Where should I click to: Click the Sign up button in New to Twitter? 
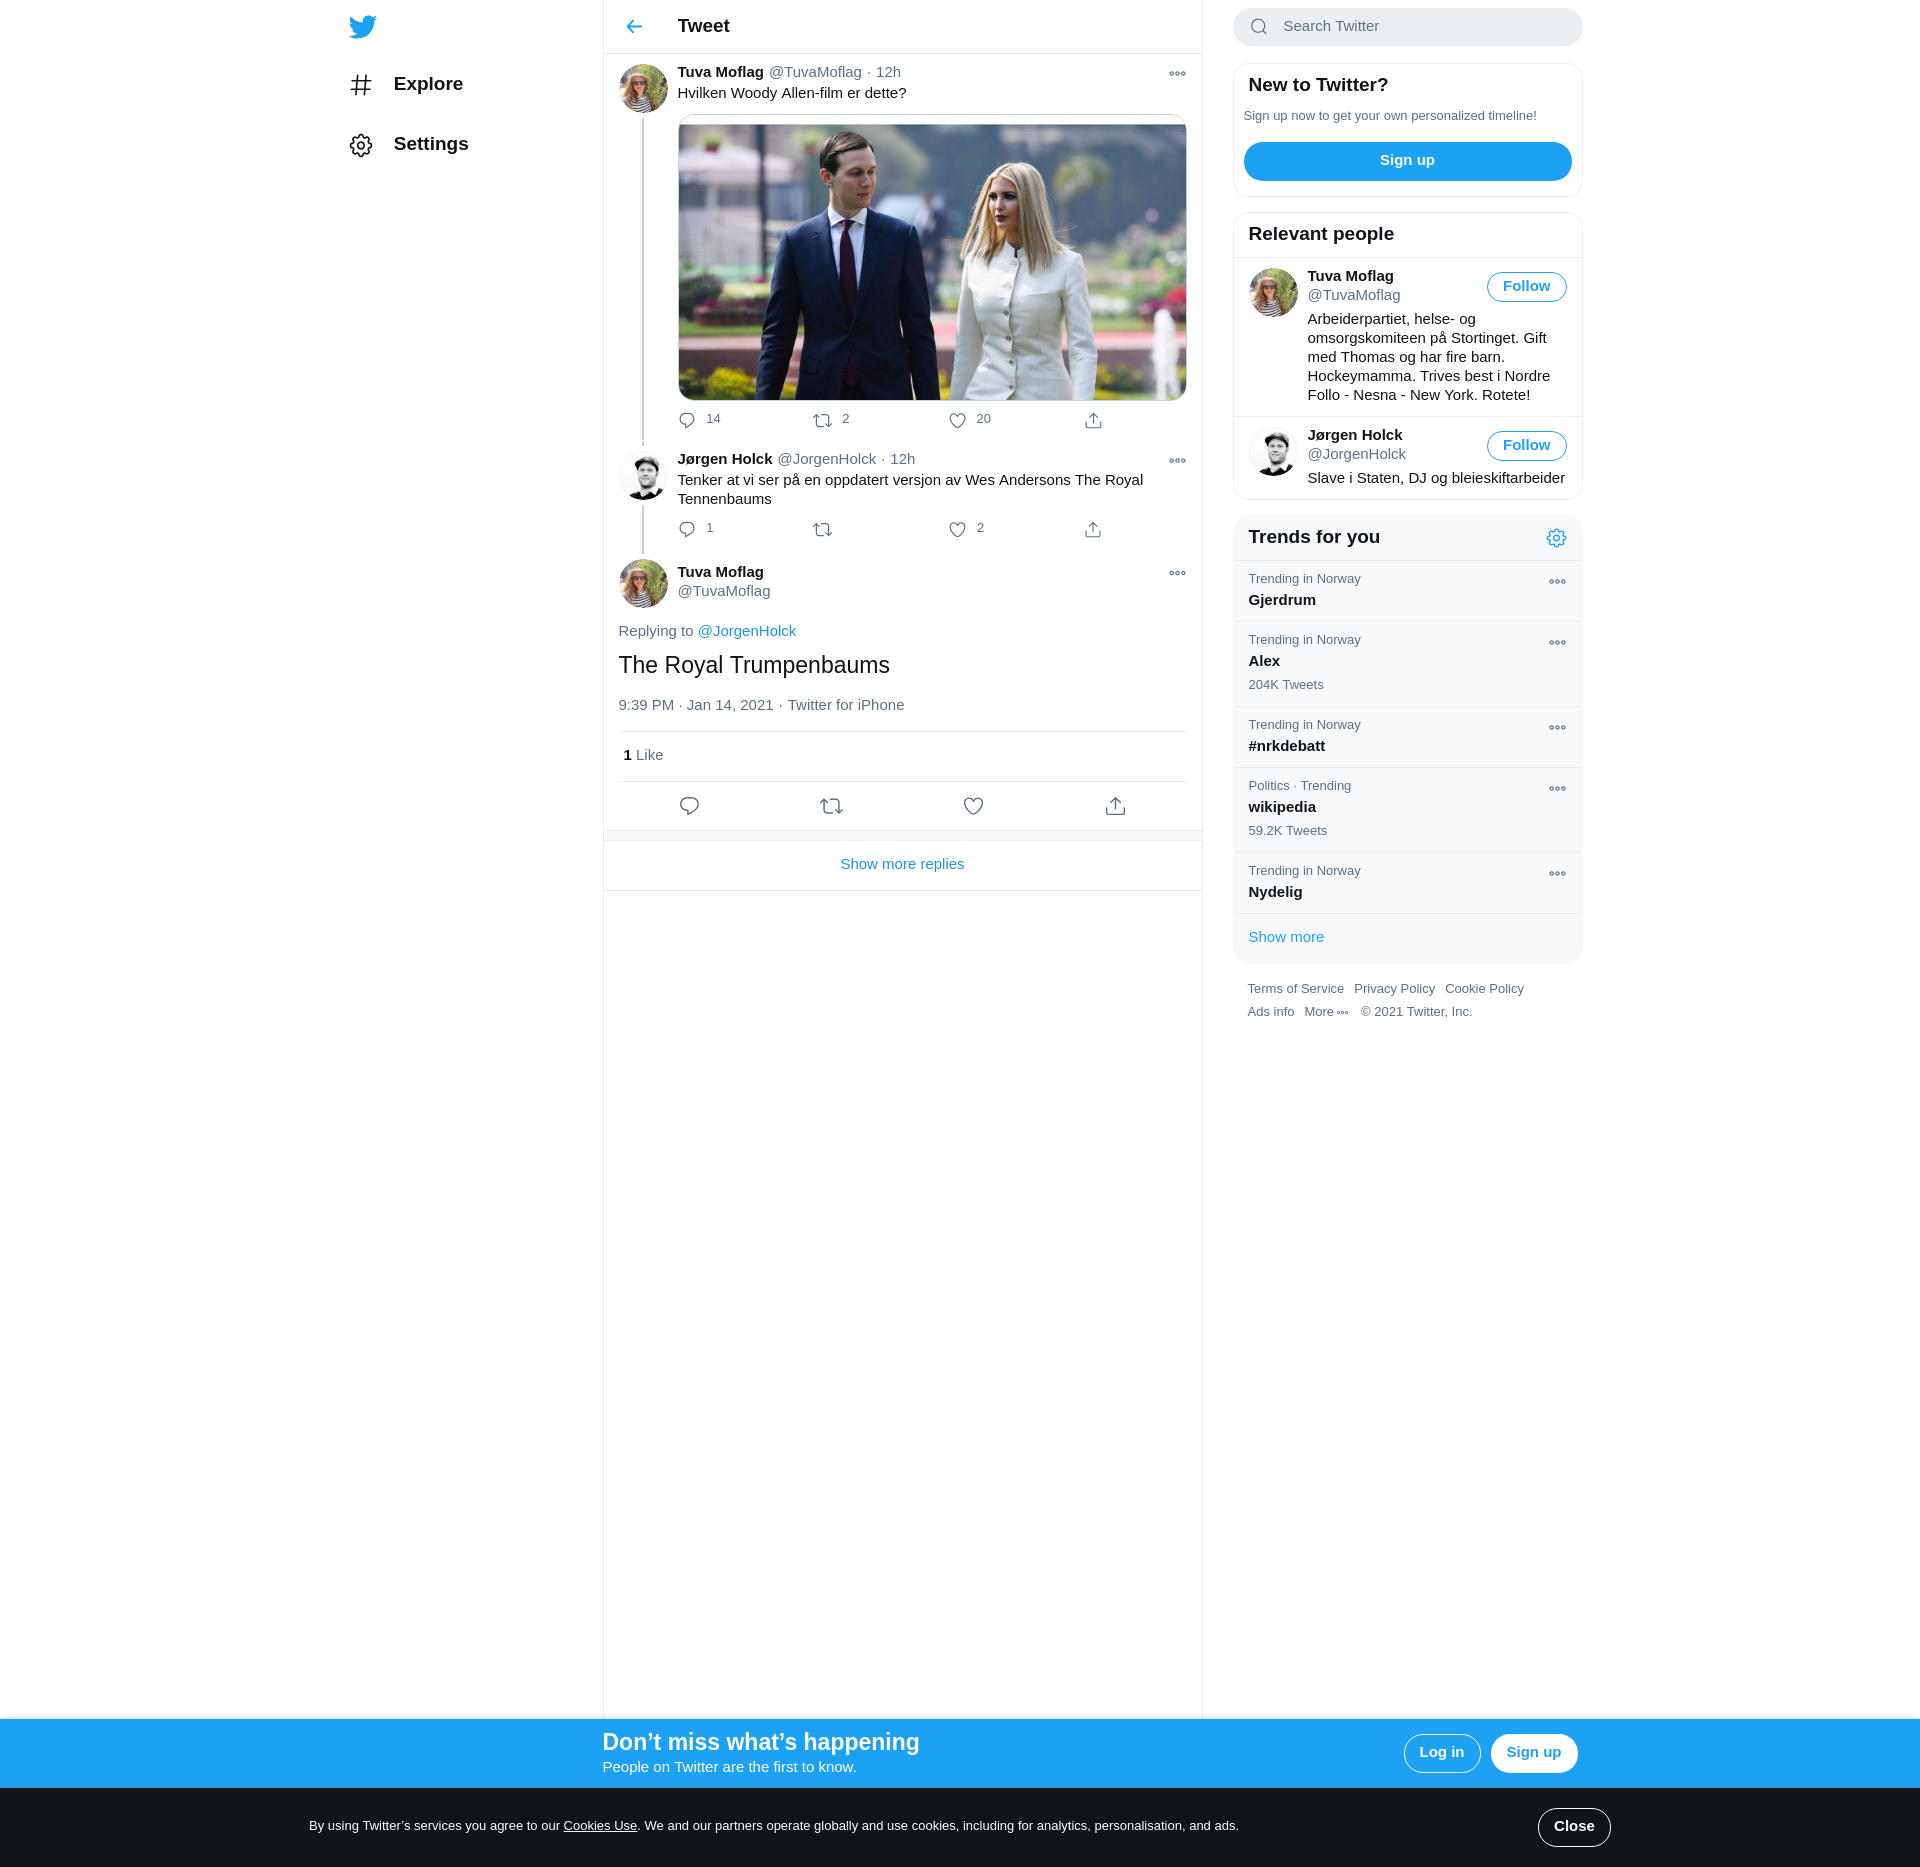tap(1407, 161)
